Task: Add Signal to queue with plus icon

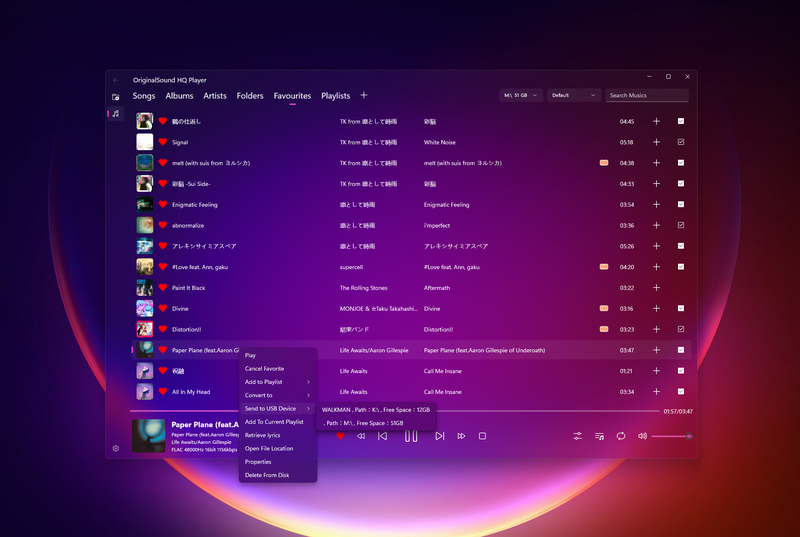Action: coord(657,142)
